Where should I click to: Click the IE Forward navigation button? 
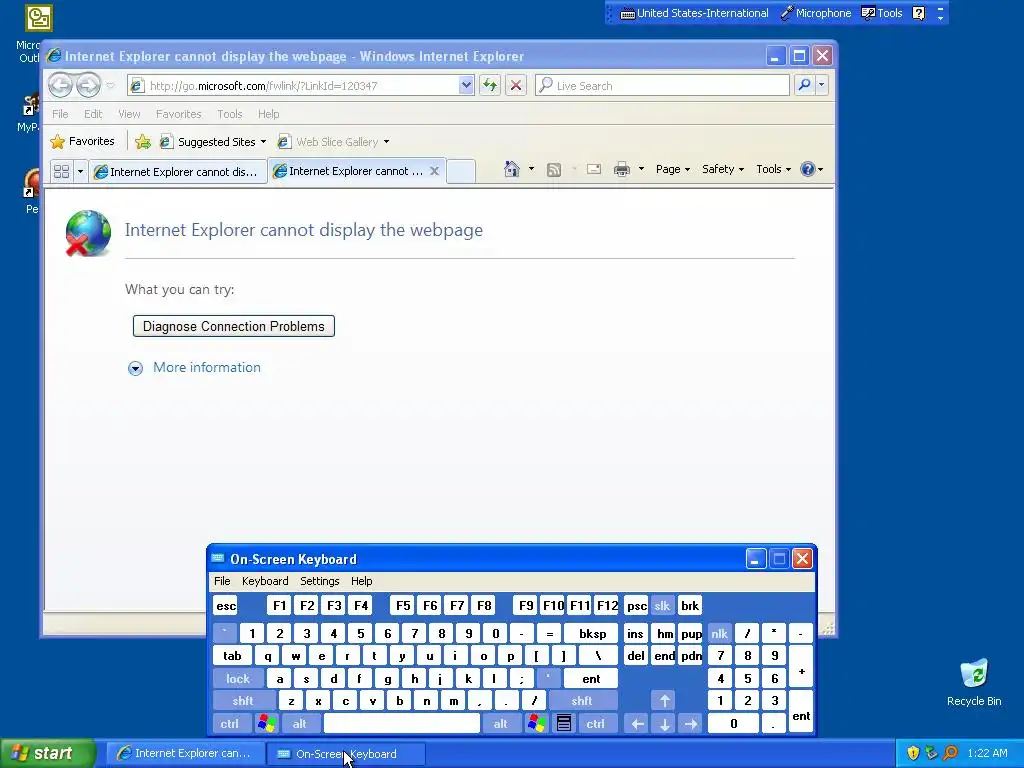[x=88, y=85]
